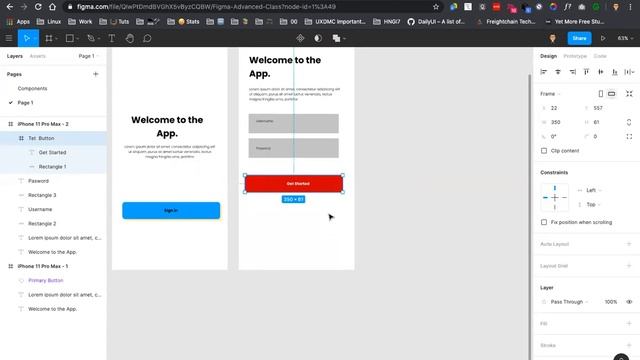Open the Figma main menu hamburger
The image size is (640, 360).
coord(9,38)
